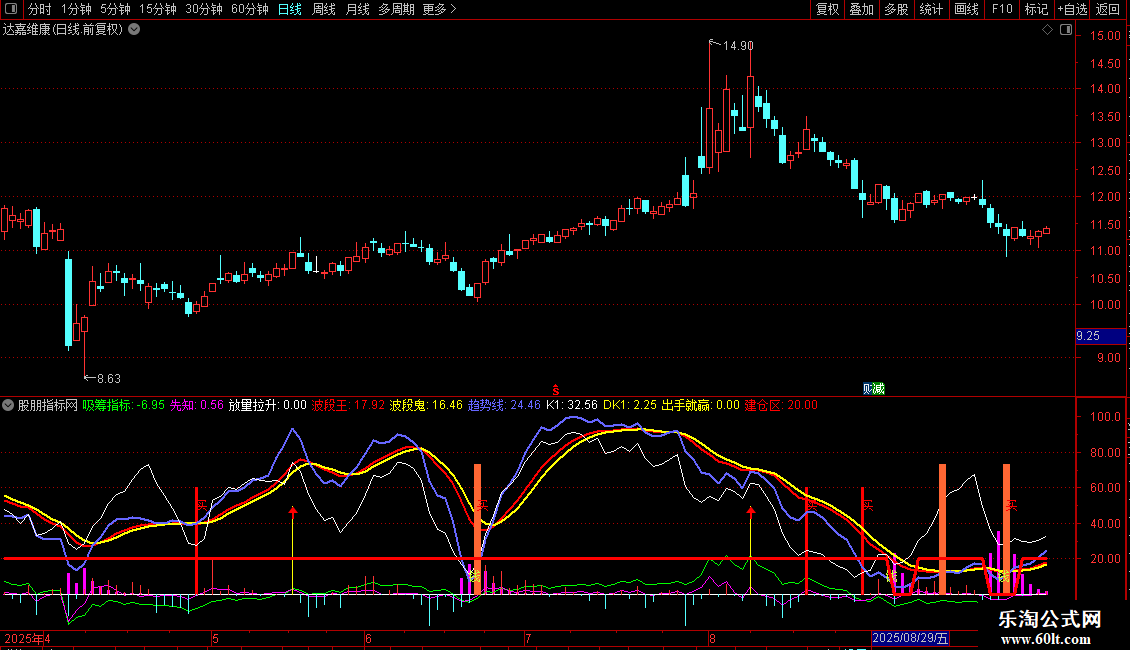Screen dimensions: 1130x650
Task: Select the 日线 daily chart tab
Action: [x=290, y=9]
